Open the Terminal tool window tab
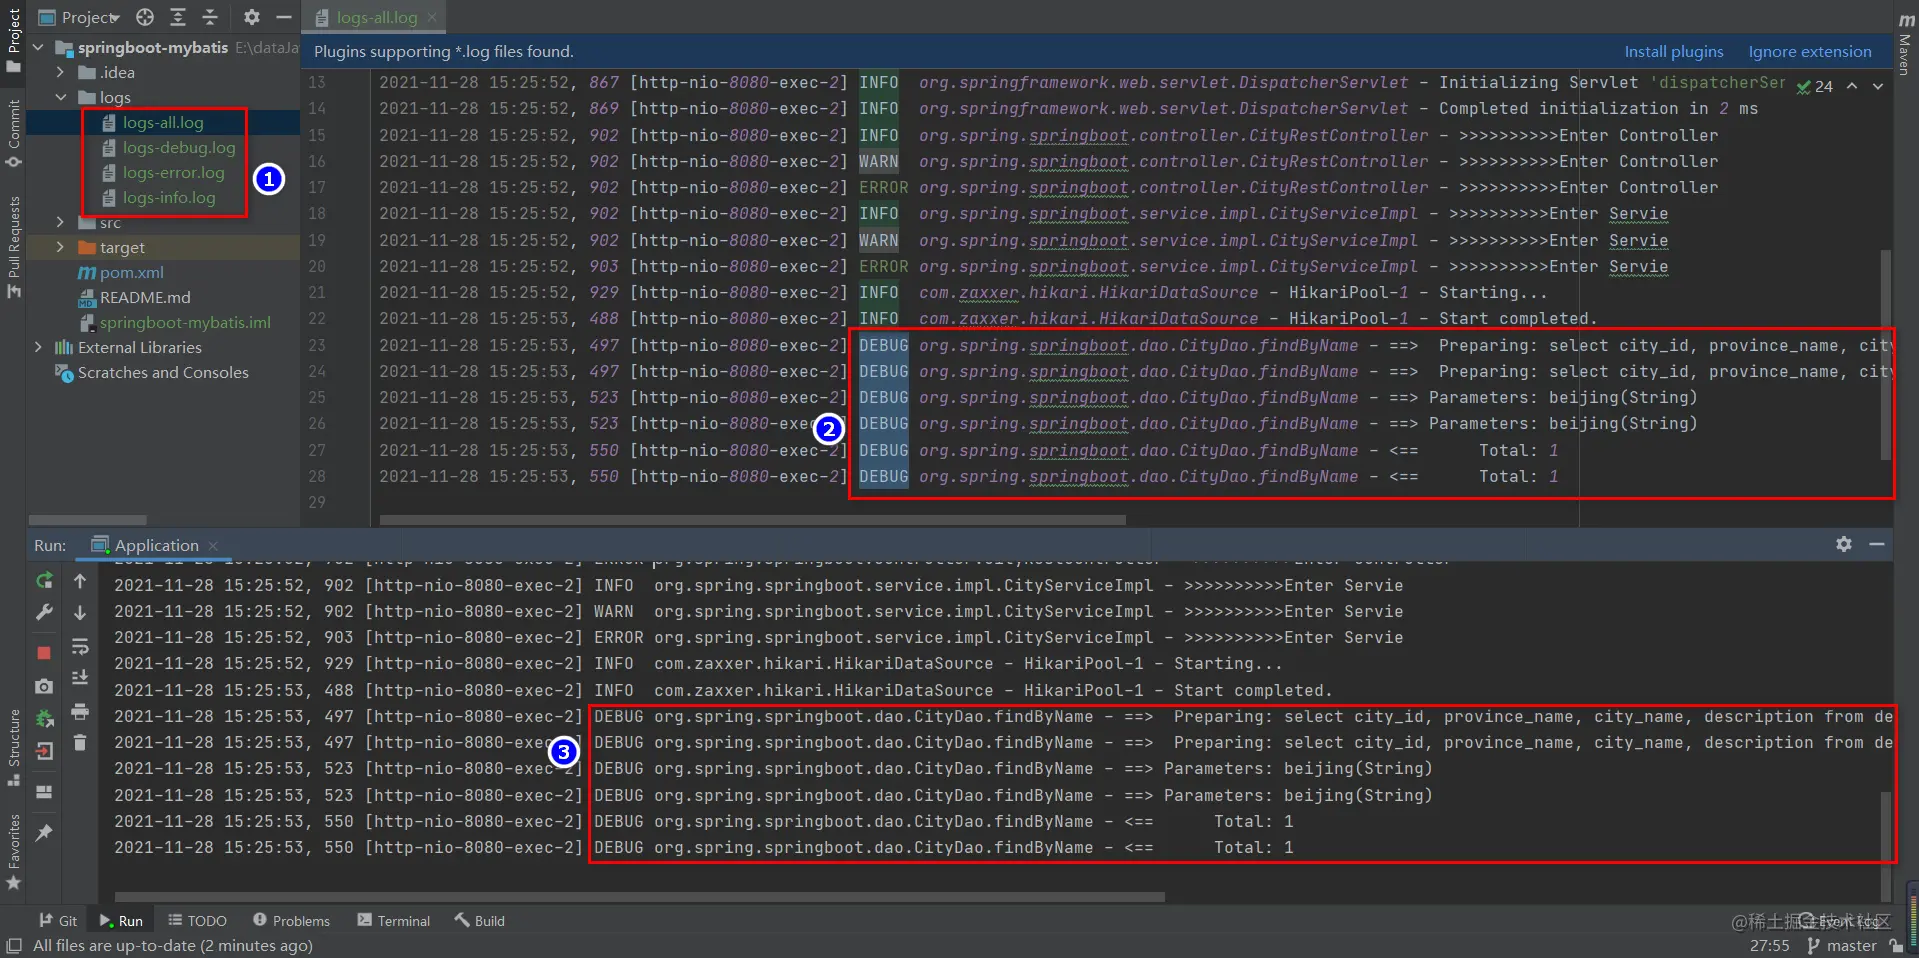 (x=394, y=921)
